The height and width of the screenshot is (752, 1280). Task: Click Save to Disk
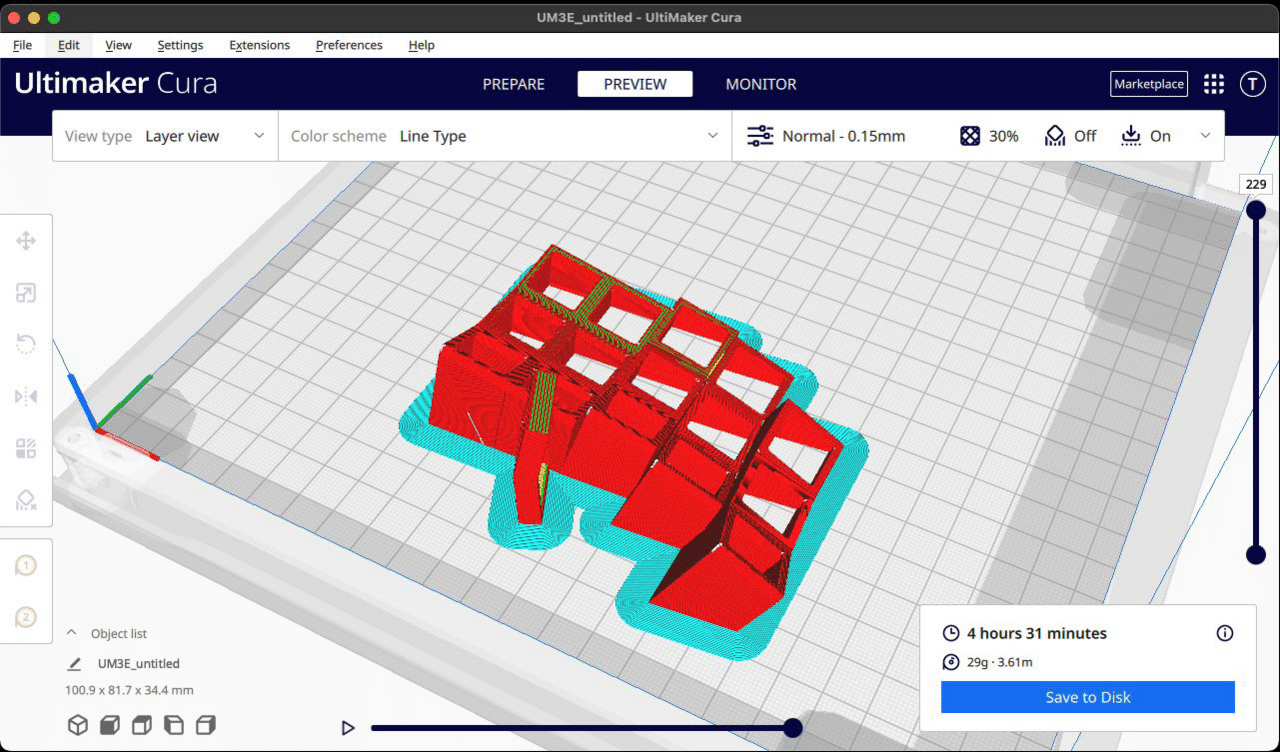click(1088, 697)
